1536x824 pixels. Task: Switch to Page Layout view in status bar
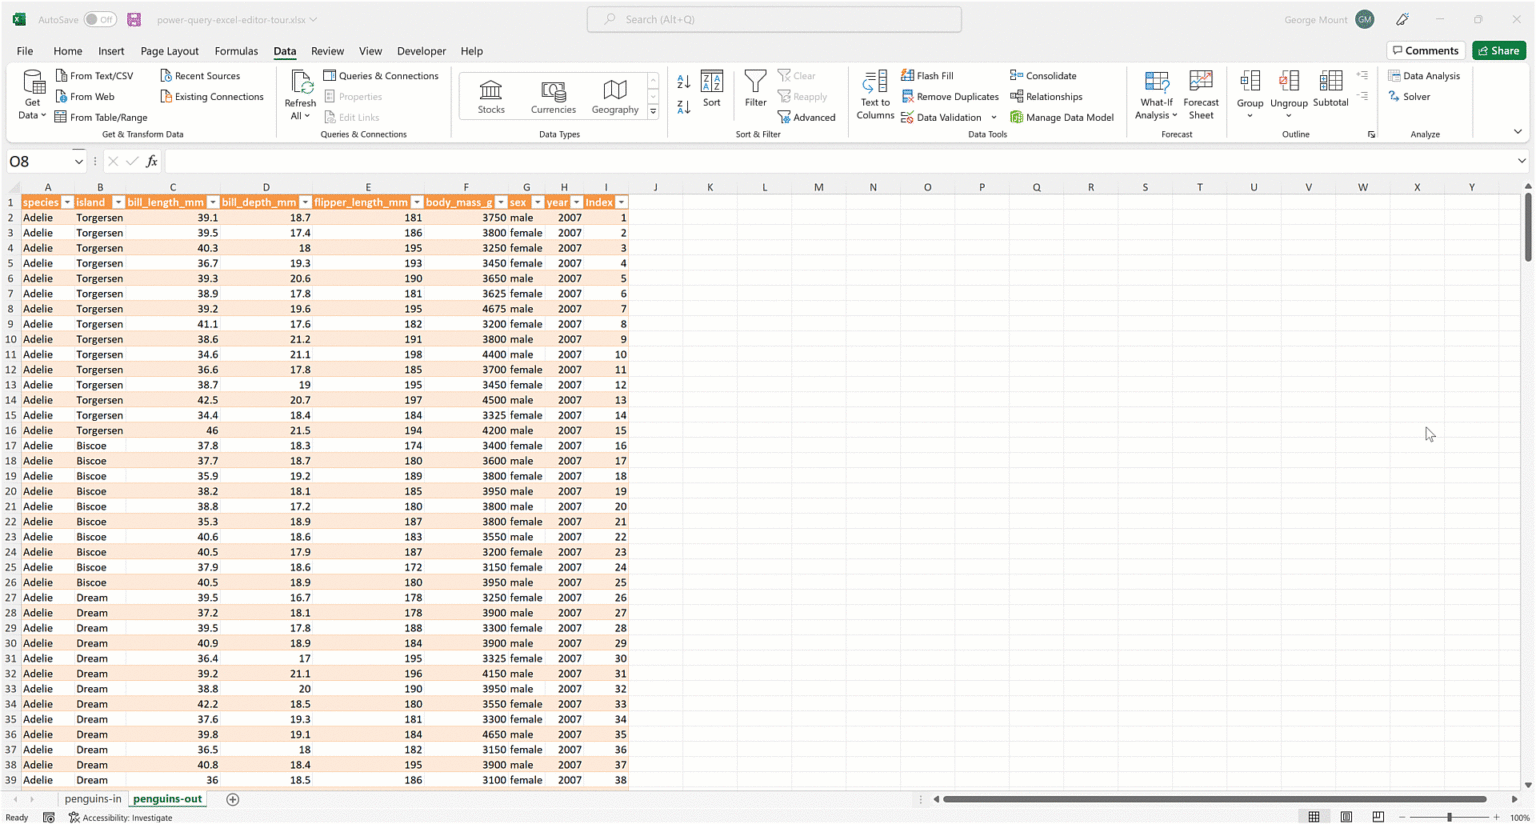click(1346, 817)
